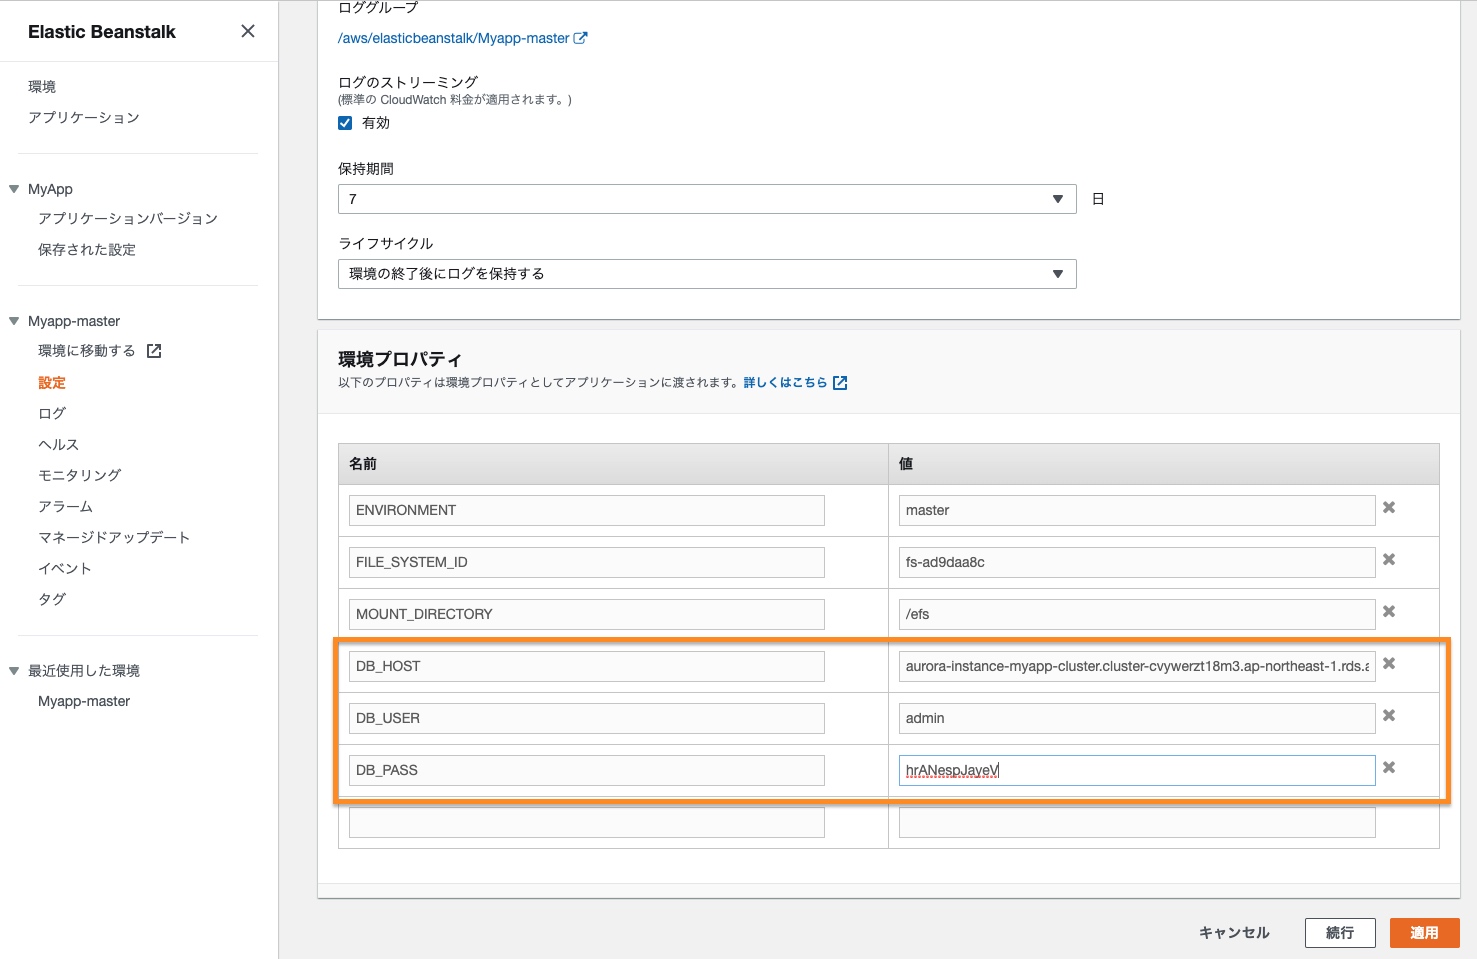
Task: Open ログ in the sidebar
Action: click(52, 413)
